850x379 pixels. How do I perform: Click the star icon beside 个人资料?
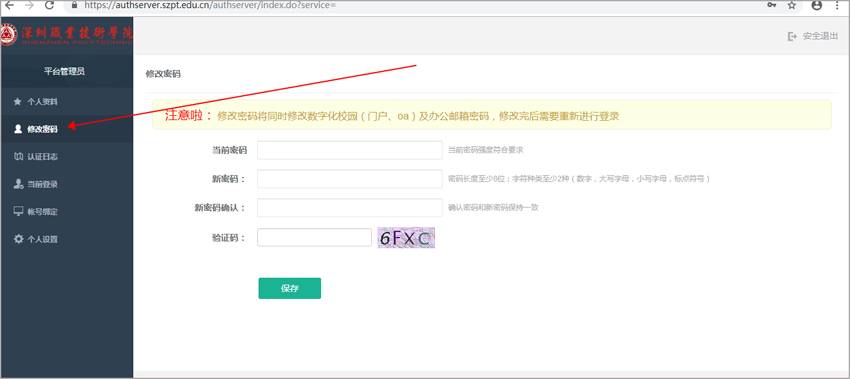coord(17,101)
